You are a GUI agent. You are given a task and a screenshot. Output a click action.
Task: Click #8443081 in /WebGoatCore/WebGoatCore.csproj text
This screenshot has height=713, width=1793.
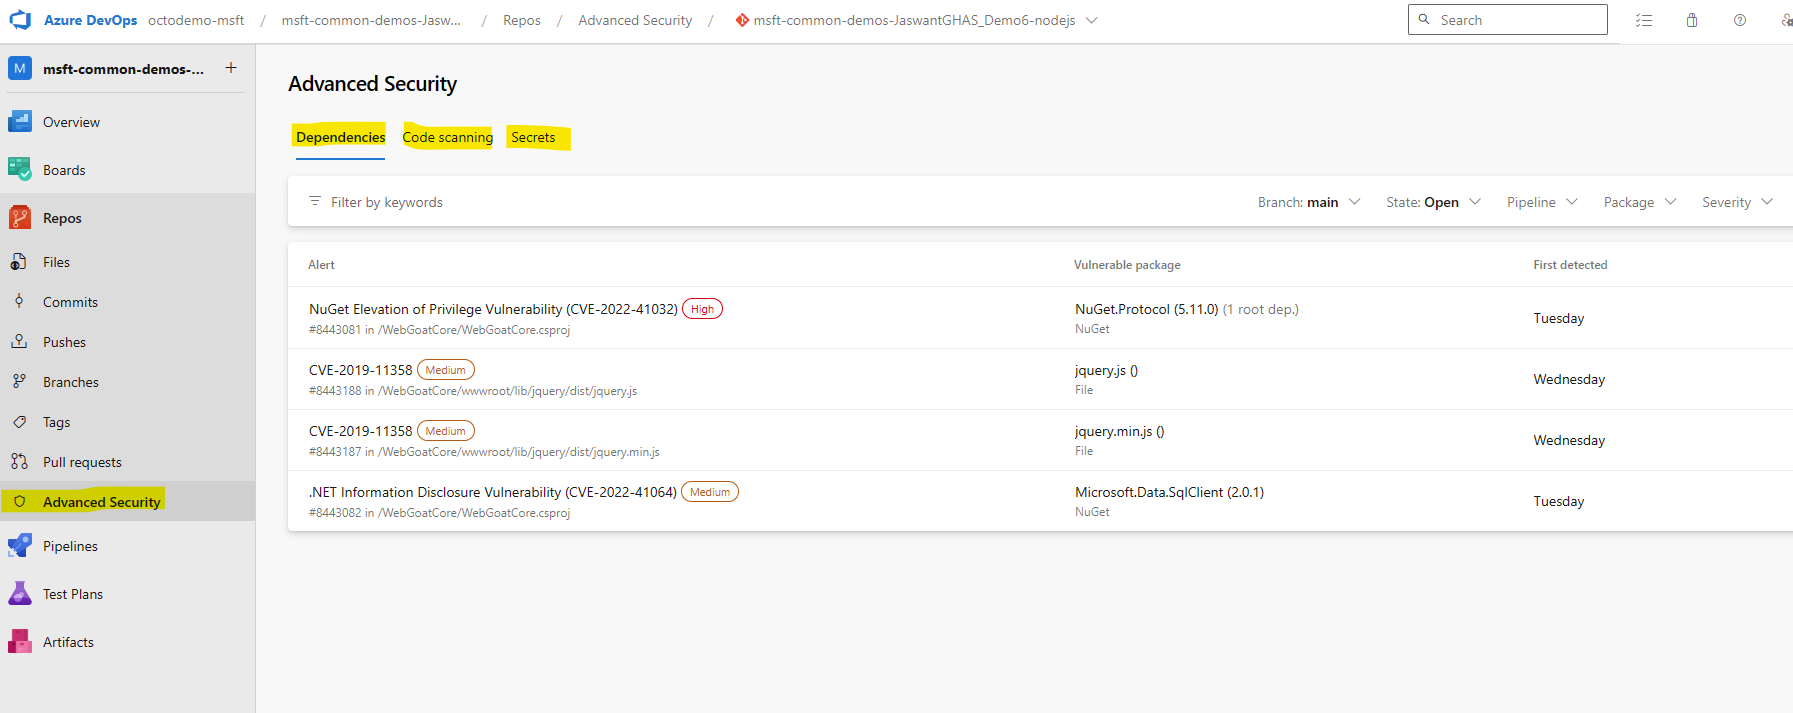[439, 330]
